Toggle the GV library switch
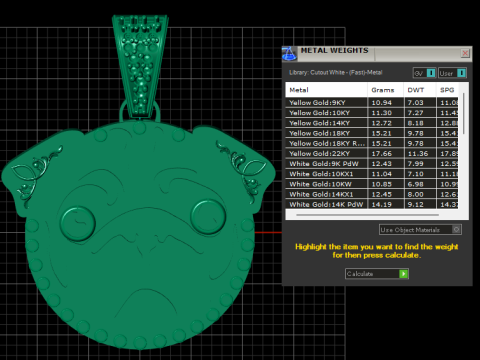Screen dimensions: 480x360 [x=424, y=73]
